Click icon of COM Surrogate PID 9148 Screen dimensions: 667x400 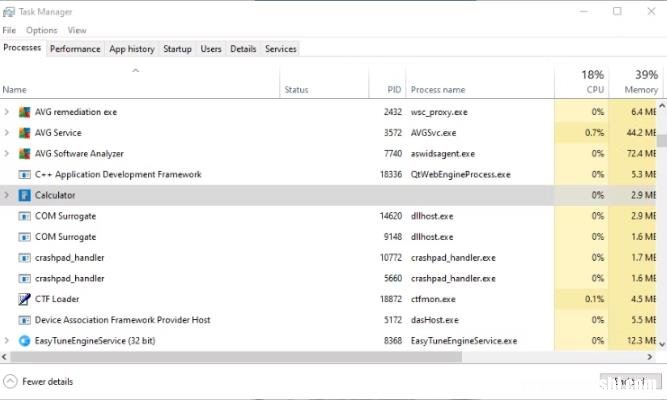coord(25,237)
